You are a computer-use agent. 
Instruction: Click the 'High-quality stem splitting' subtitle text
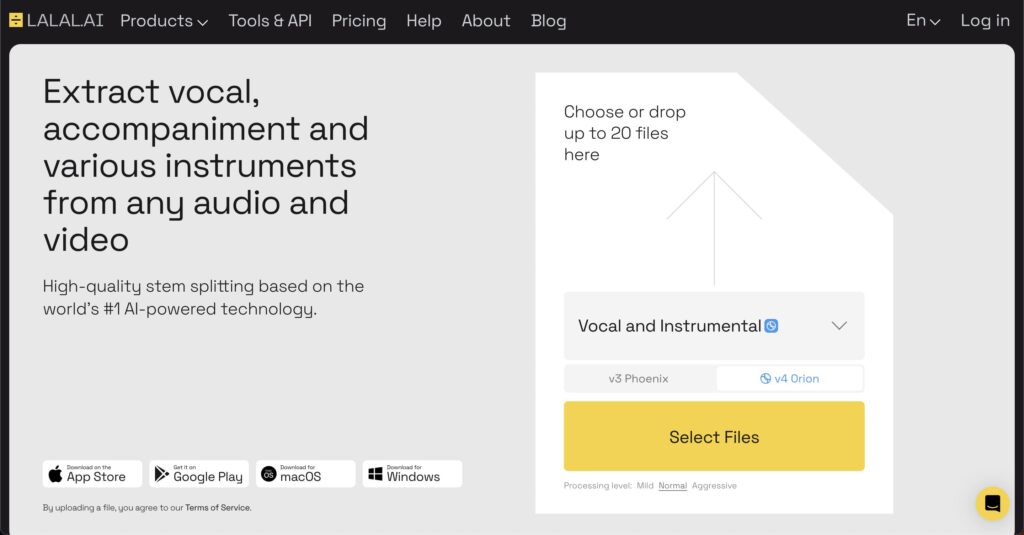coord(203,297)
